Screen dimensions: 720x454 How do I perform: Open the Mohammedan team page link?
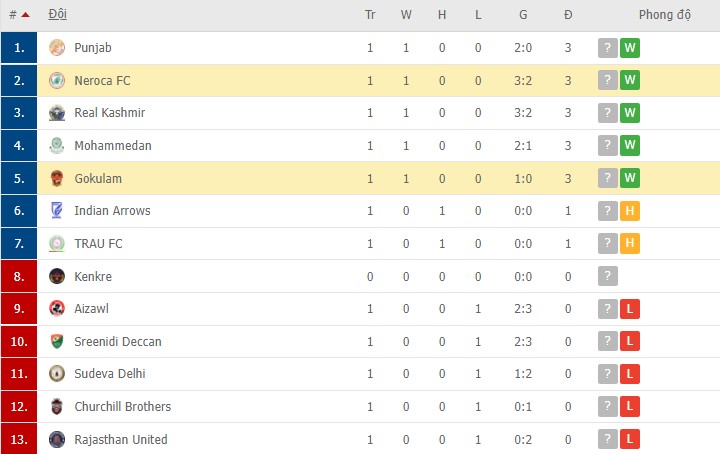point(113,146)
